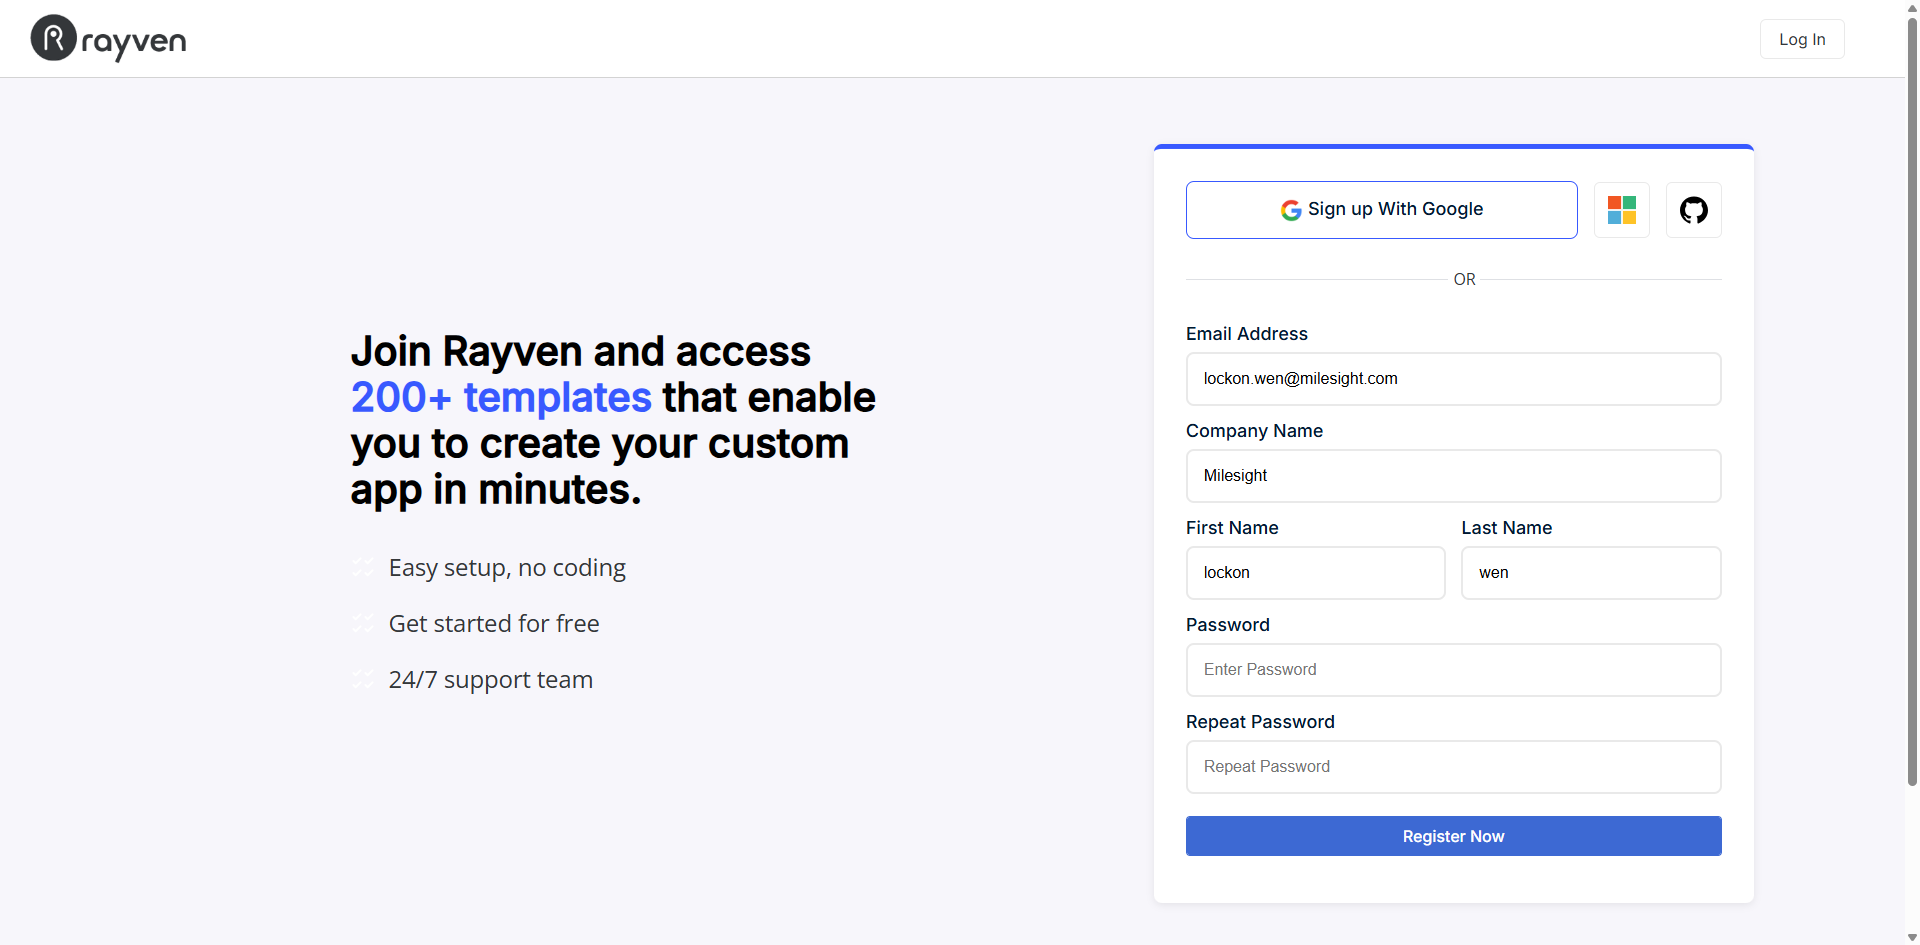1920x945 pixels.
Task: Focus the Enter Password field
Action: point(1453,670)
